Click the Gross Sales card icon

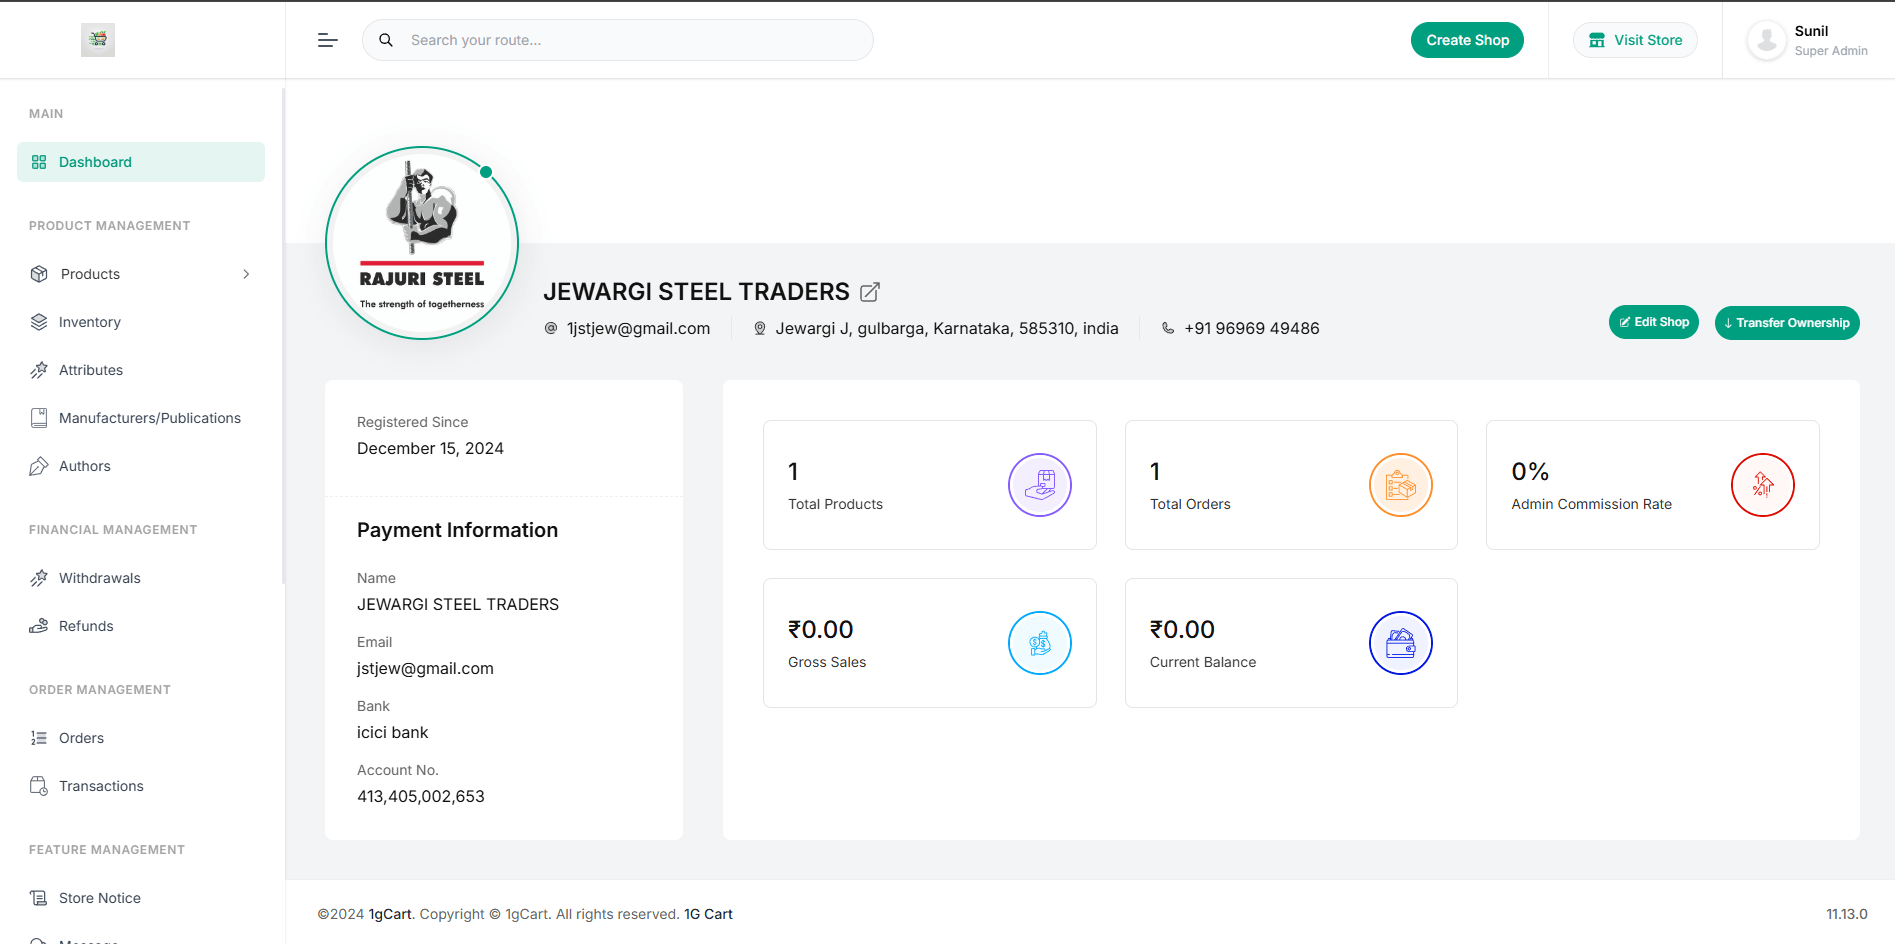pyautogui.click(x=1040, y=643)
